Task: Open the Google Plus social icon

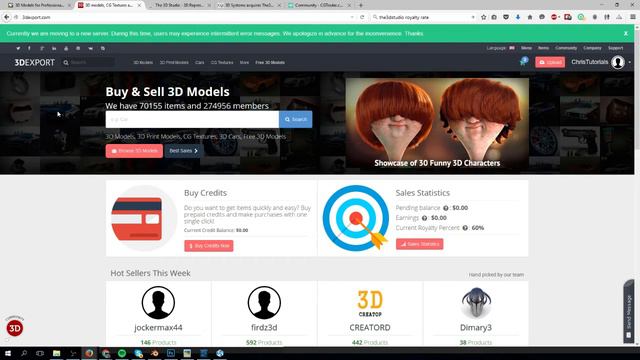Action: pyautogui.click(x=42, y=48)
